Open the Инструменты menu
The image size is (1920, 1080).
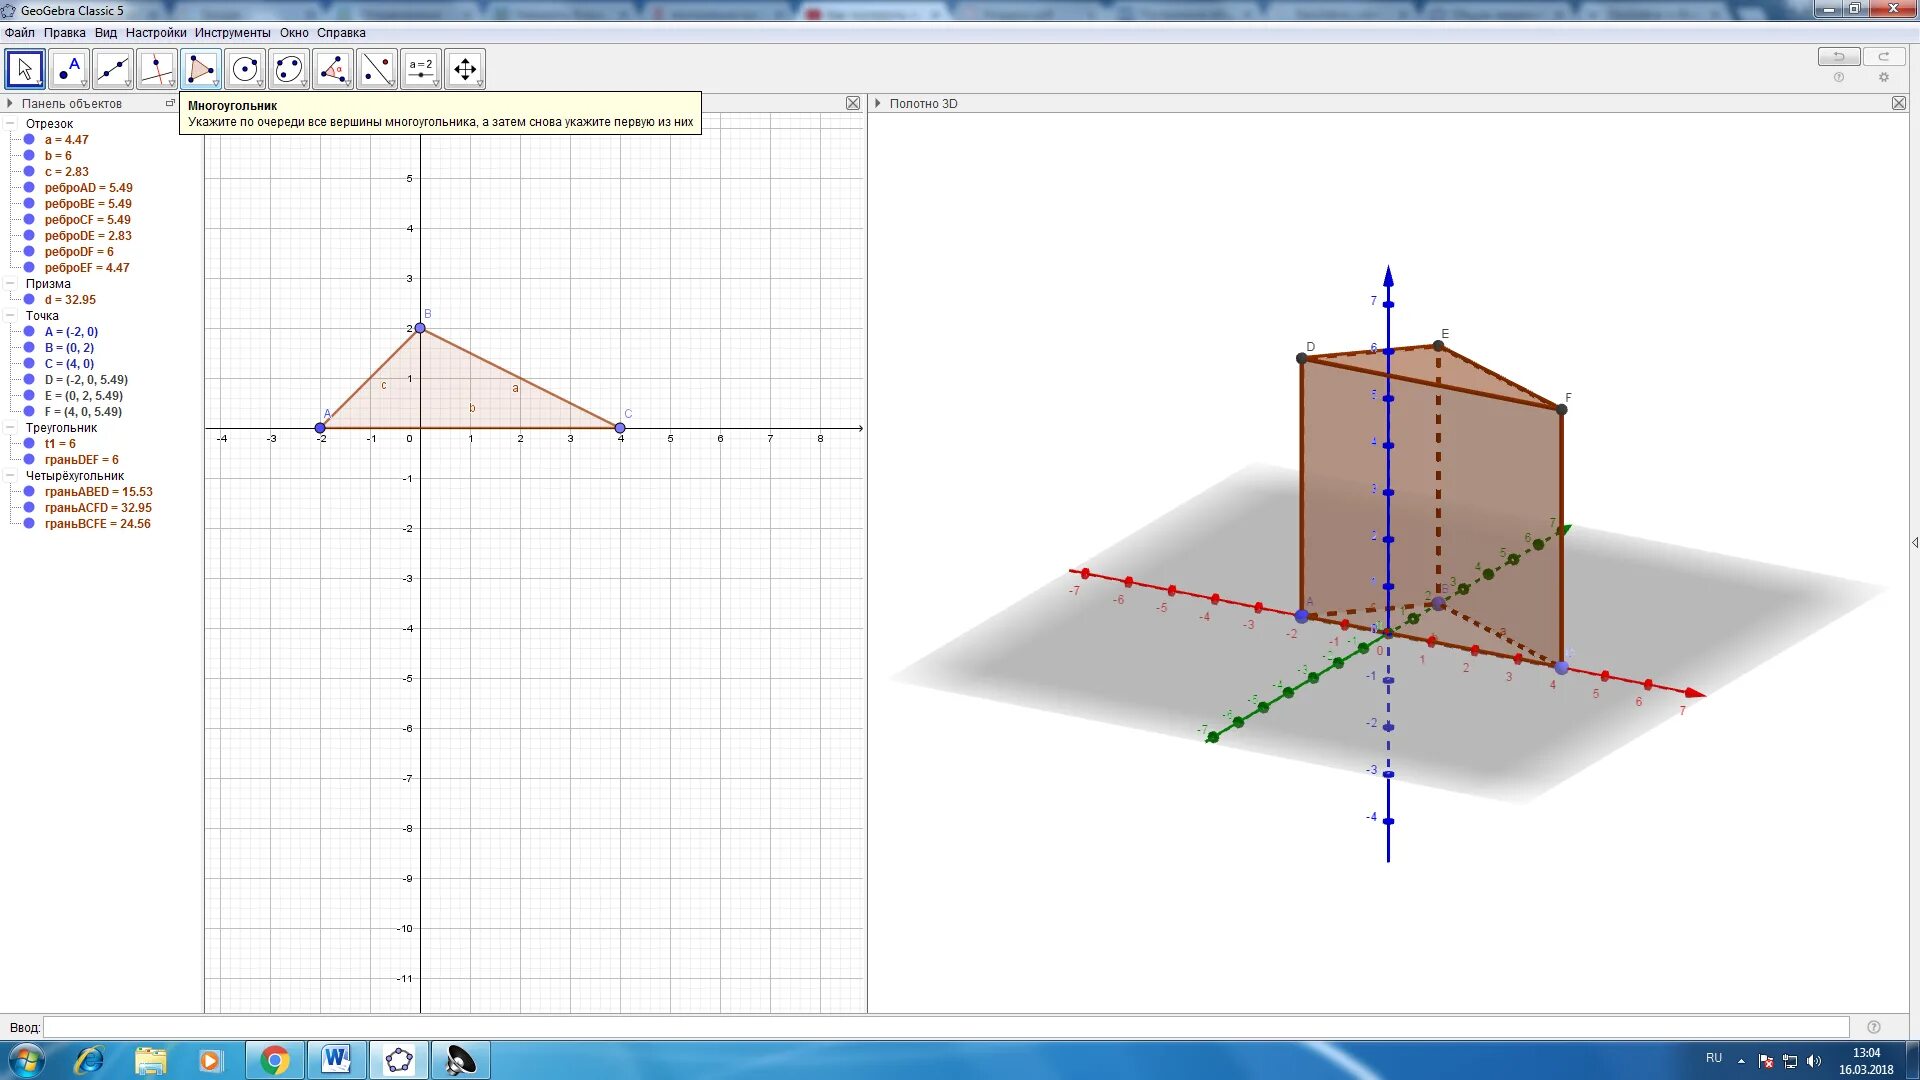pyautogui.click(x=232, y=33)
